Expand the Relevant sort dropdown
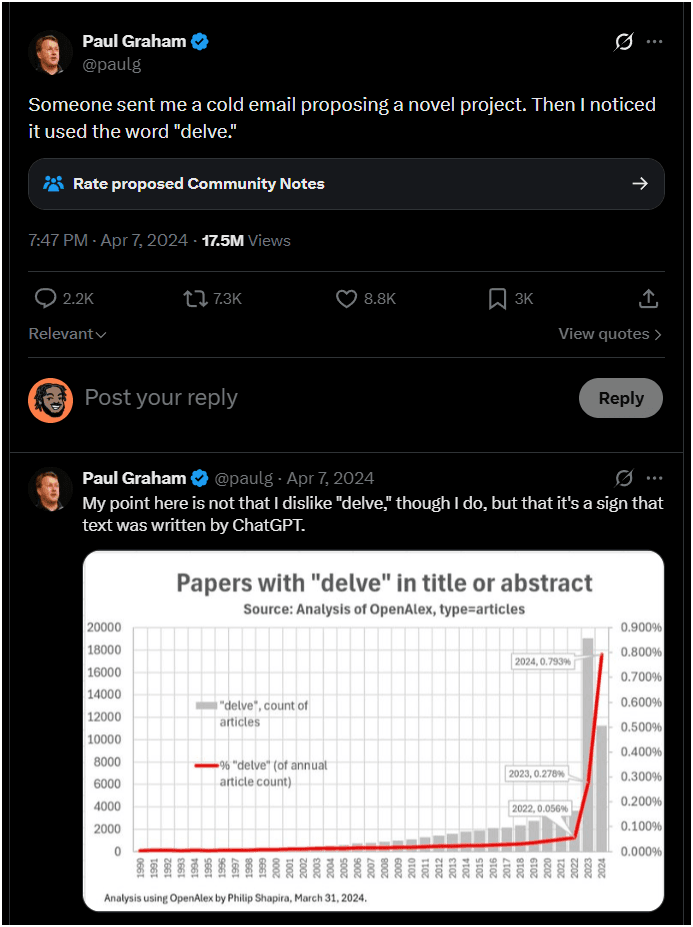This screenshot has height=927, width=693. [67, 334]
